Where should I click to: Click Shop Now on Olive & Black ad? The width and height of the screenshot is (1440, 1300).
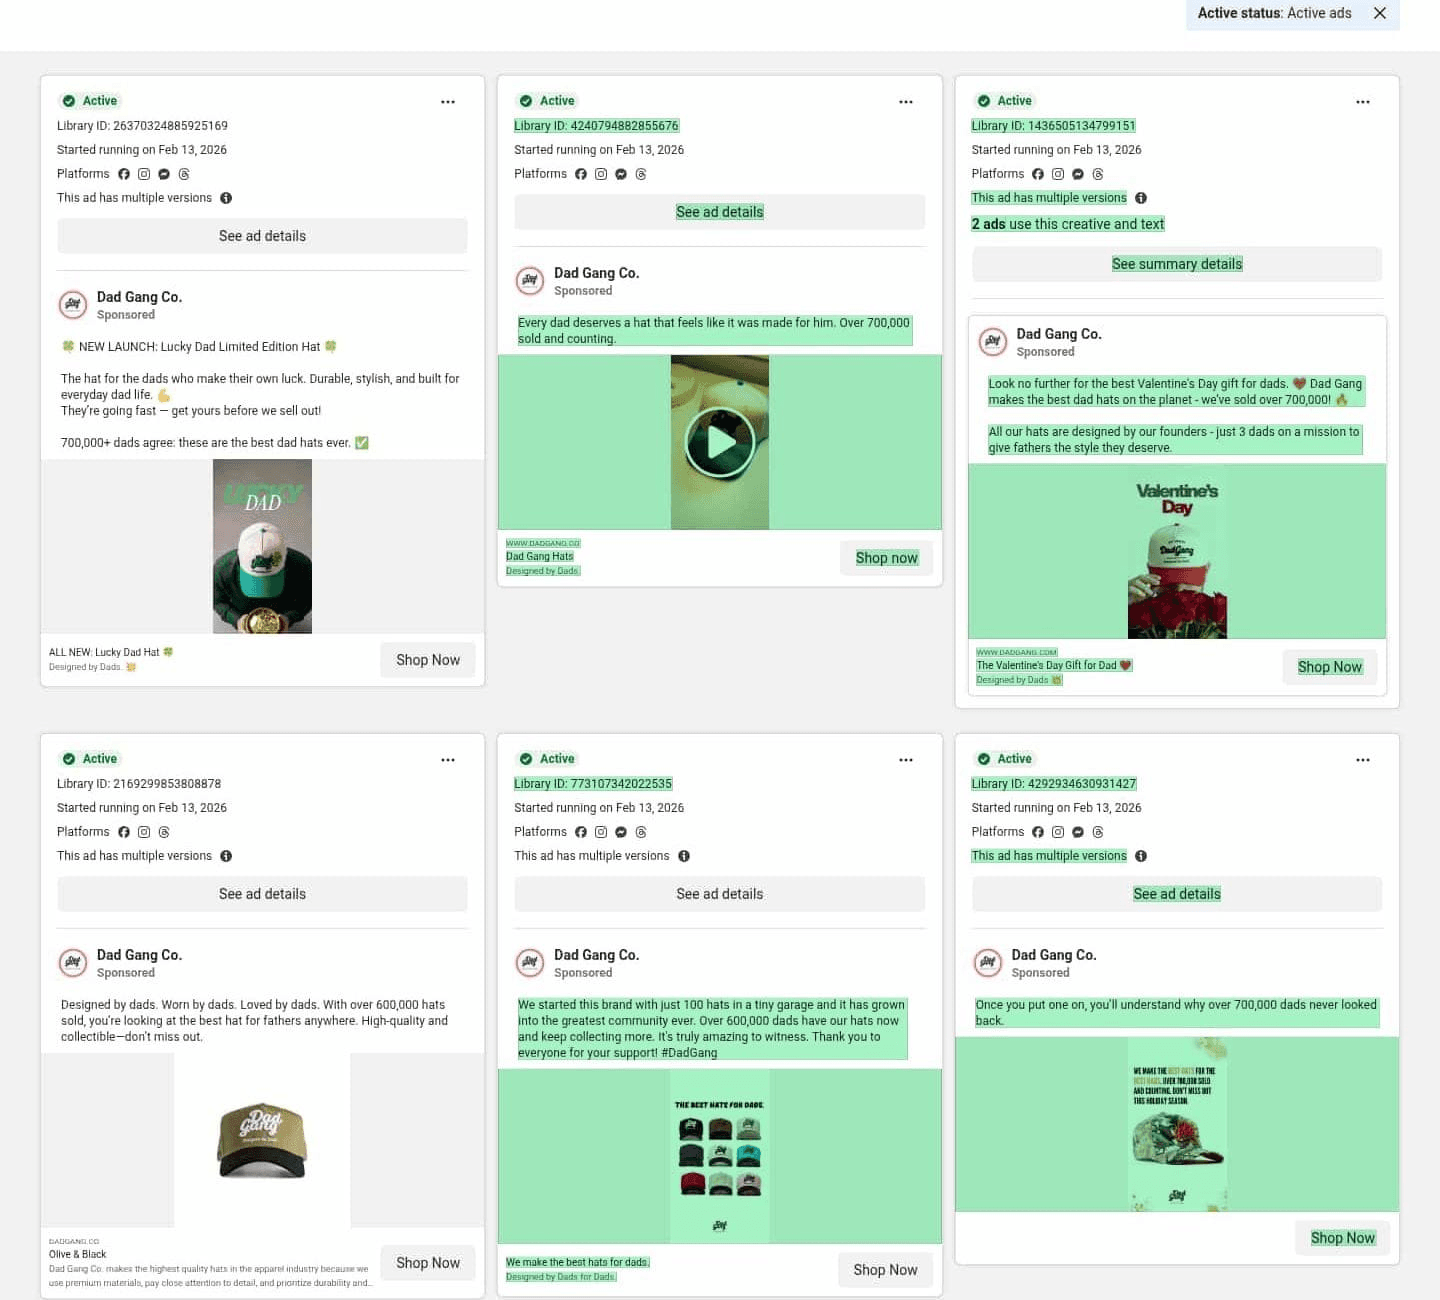coord(428,1263)
